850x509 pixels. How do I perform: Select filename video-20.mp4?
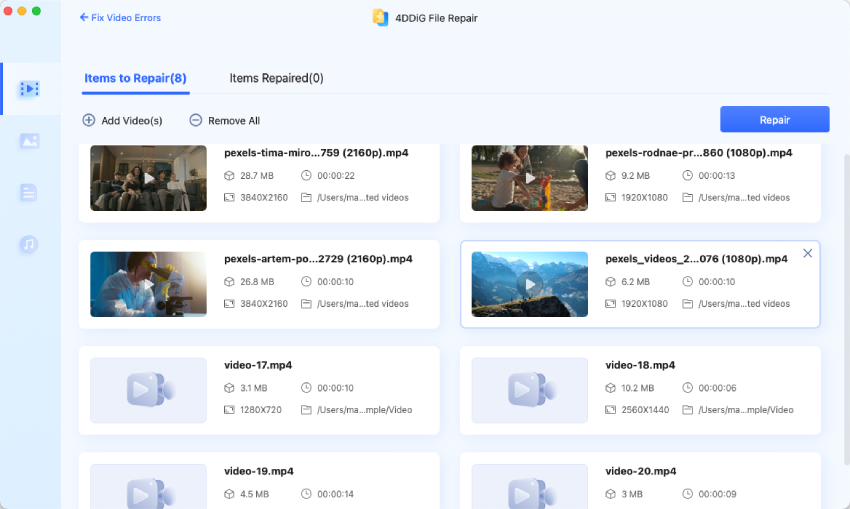[641, 472]
